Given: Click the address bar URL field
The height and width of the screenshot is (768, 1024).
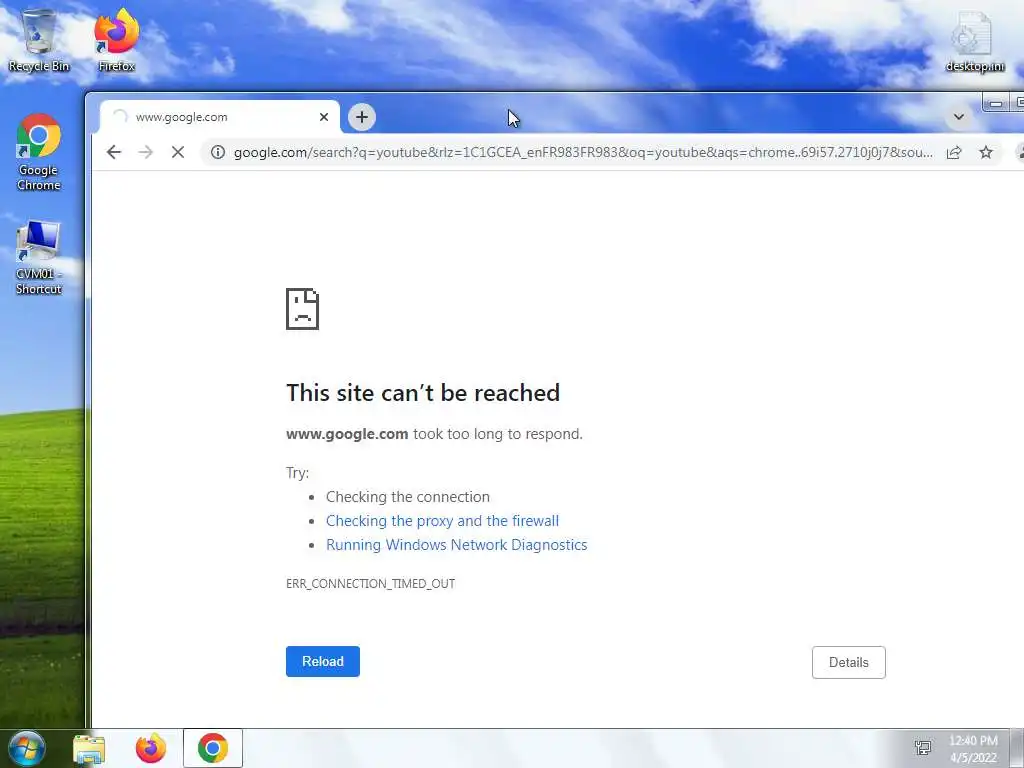Looking at the screenshot, I should (583, 152).
